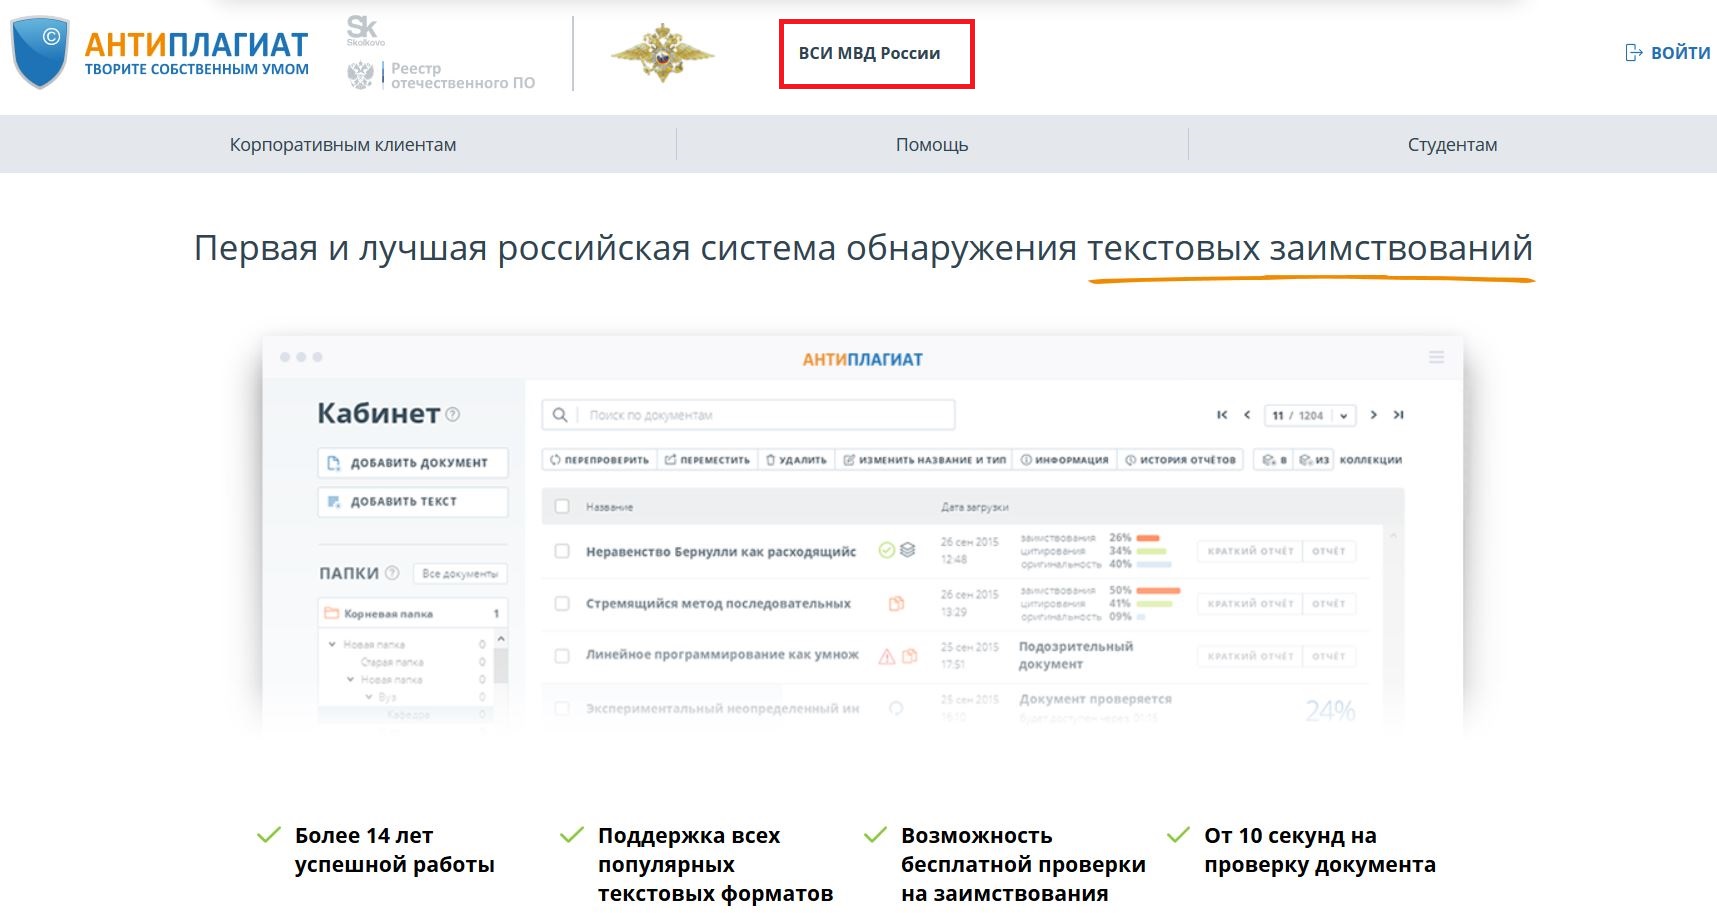Go to the next documents page
Screen dimensions: 1717x913
pyautogui.click(x=1374, y=415)
